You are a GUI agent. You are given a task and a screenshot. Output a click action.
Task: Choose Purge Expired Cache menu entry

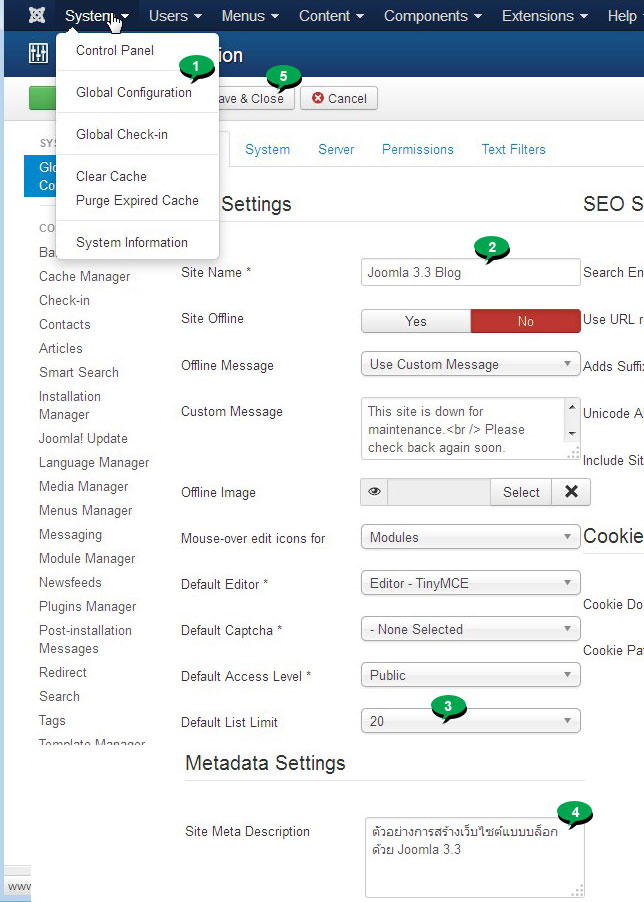[137, 201]
